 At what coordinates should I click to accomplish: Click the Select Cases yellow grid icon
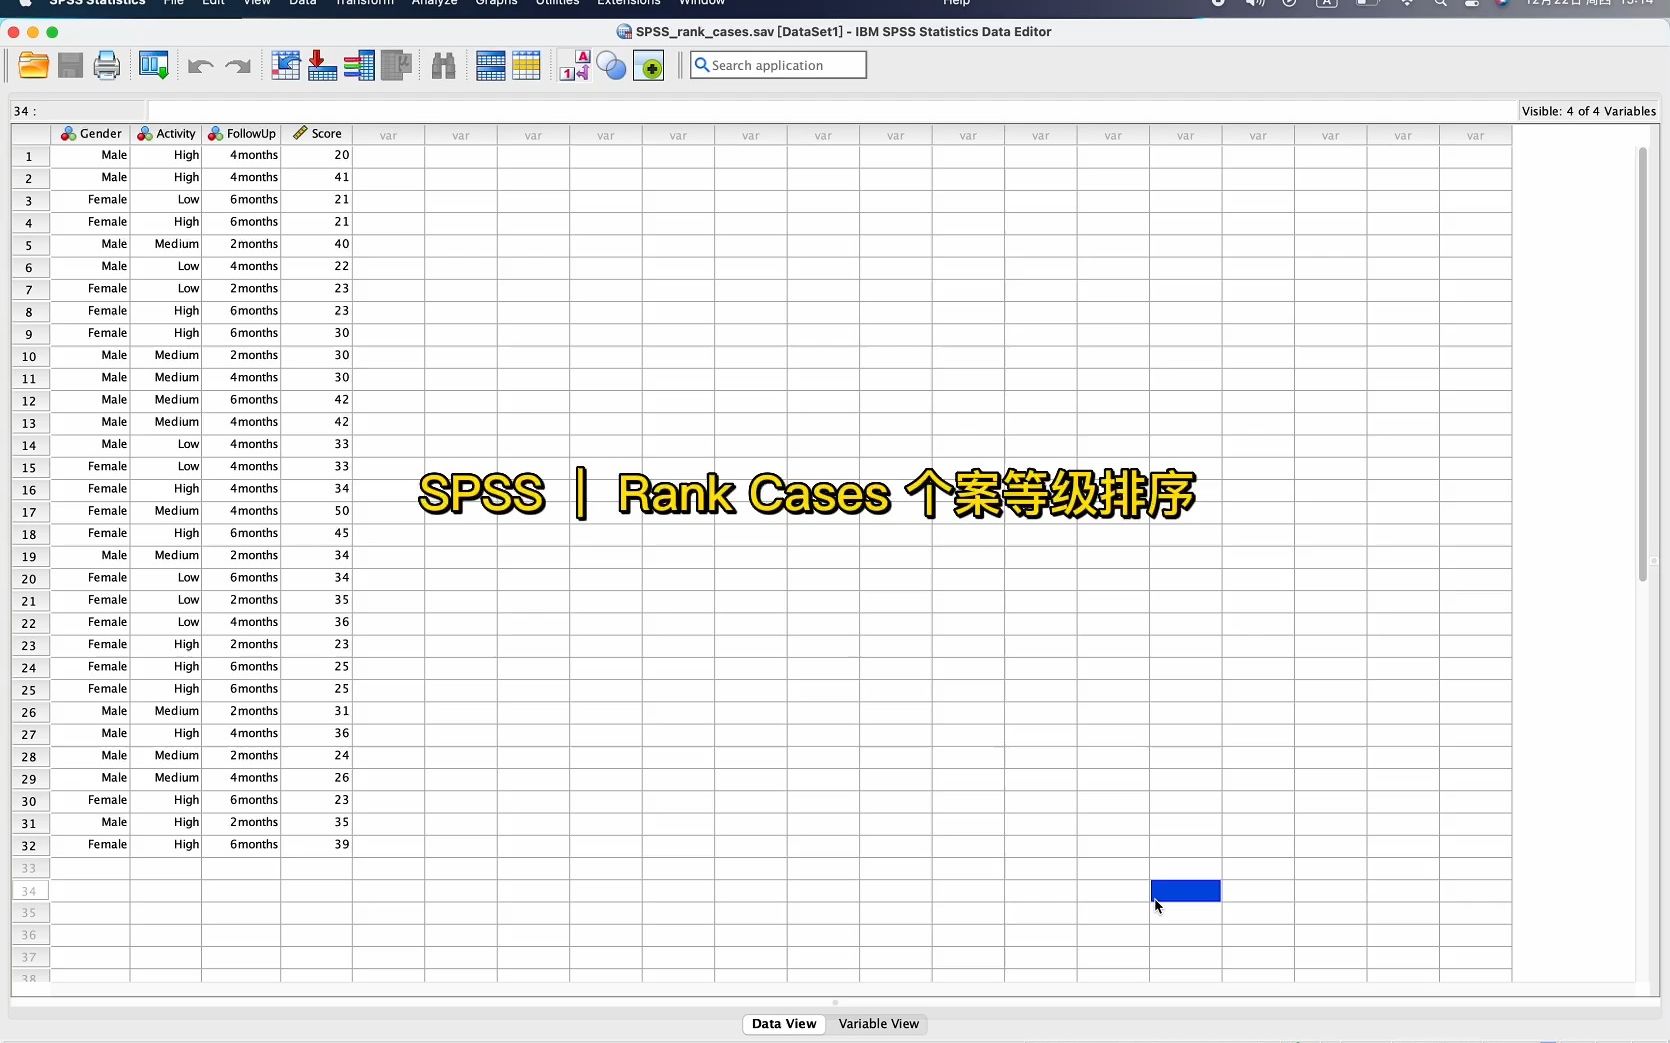tap(526, 66)
